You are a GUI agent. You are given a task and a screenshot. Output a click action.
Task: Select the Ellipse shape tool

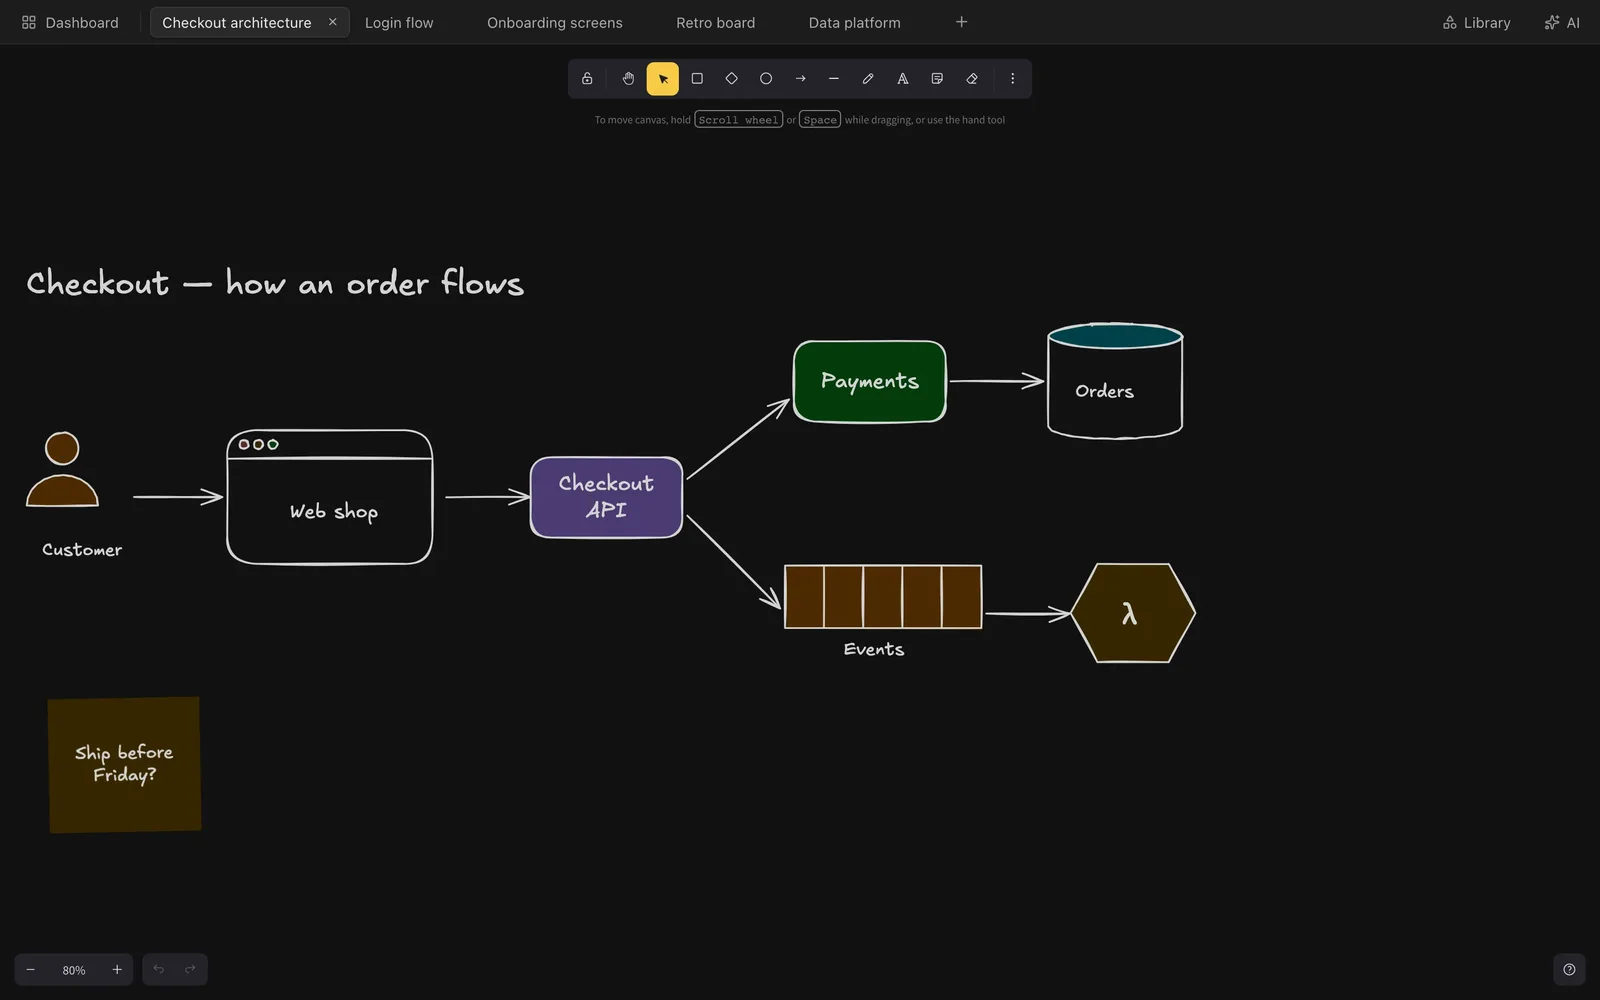[766, 79]
